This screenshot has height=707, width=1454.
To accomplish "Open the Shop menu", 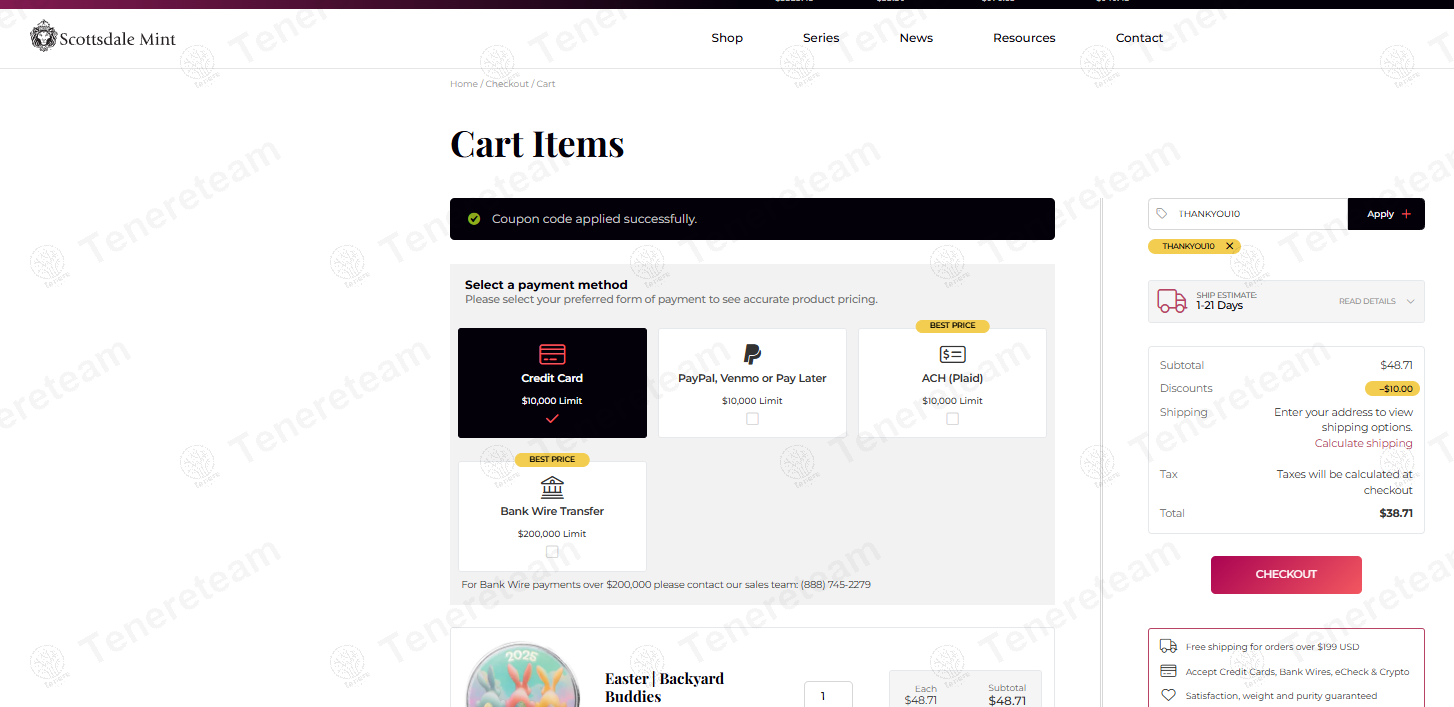I will click(x=727, y=38).
